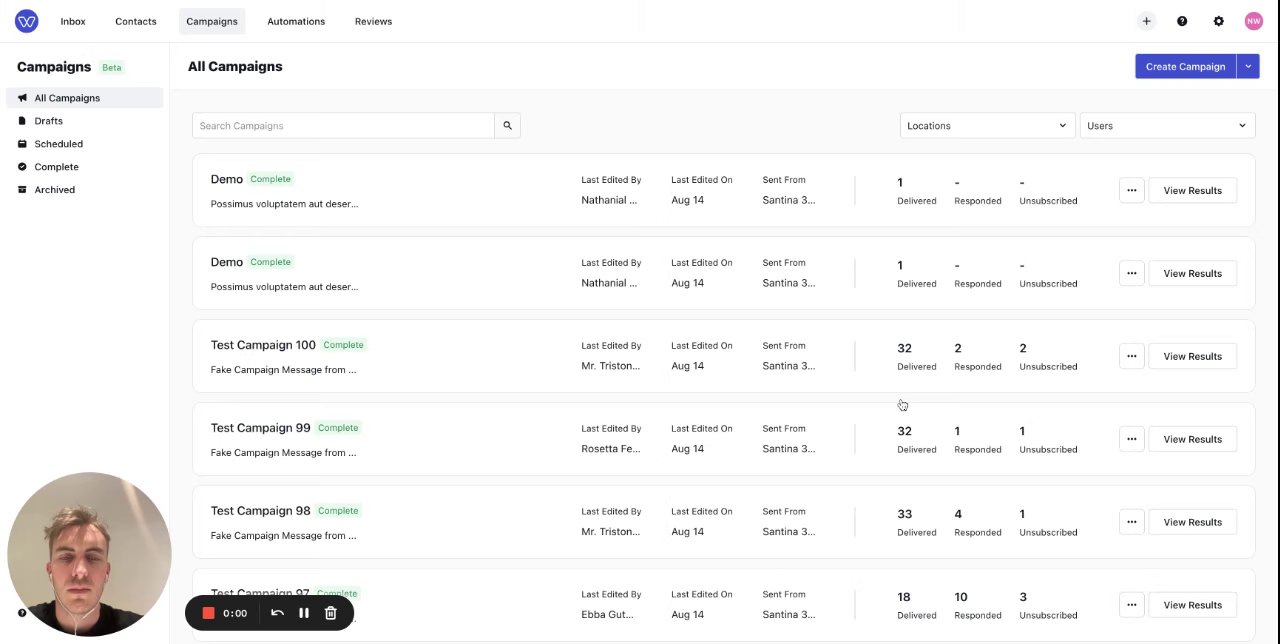
Task: Open the settings gear icon
Action: [x=1218, y=21]
